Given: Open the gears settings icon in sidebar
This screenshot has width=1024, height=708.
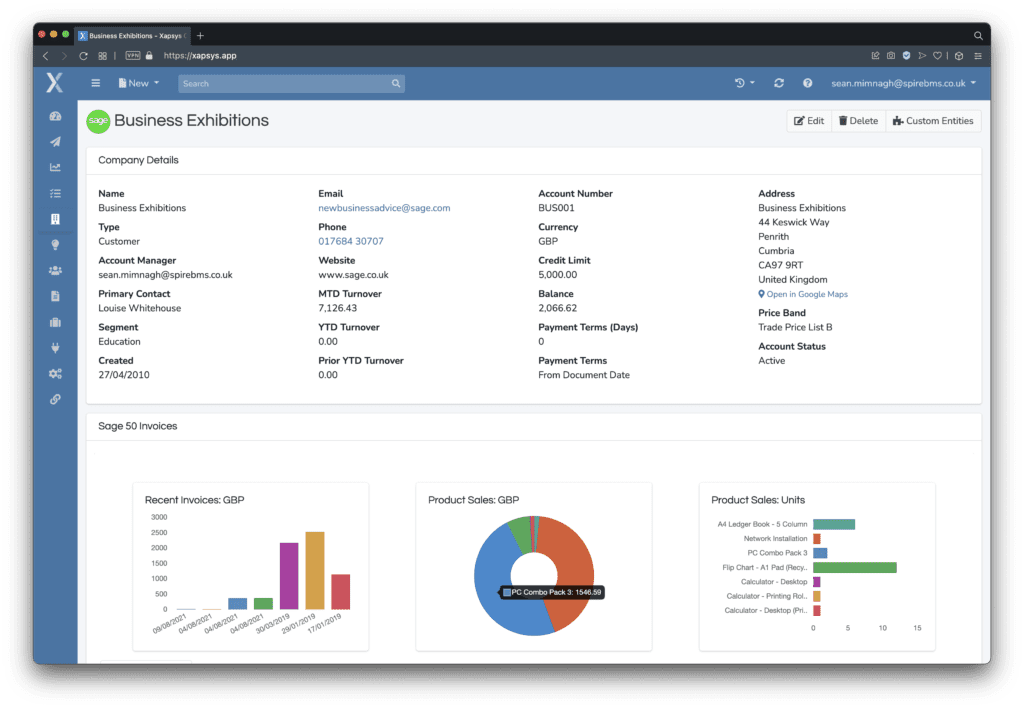Looking at the screenshot, I should (56, 374).
